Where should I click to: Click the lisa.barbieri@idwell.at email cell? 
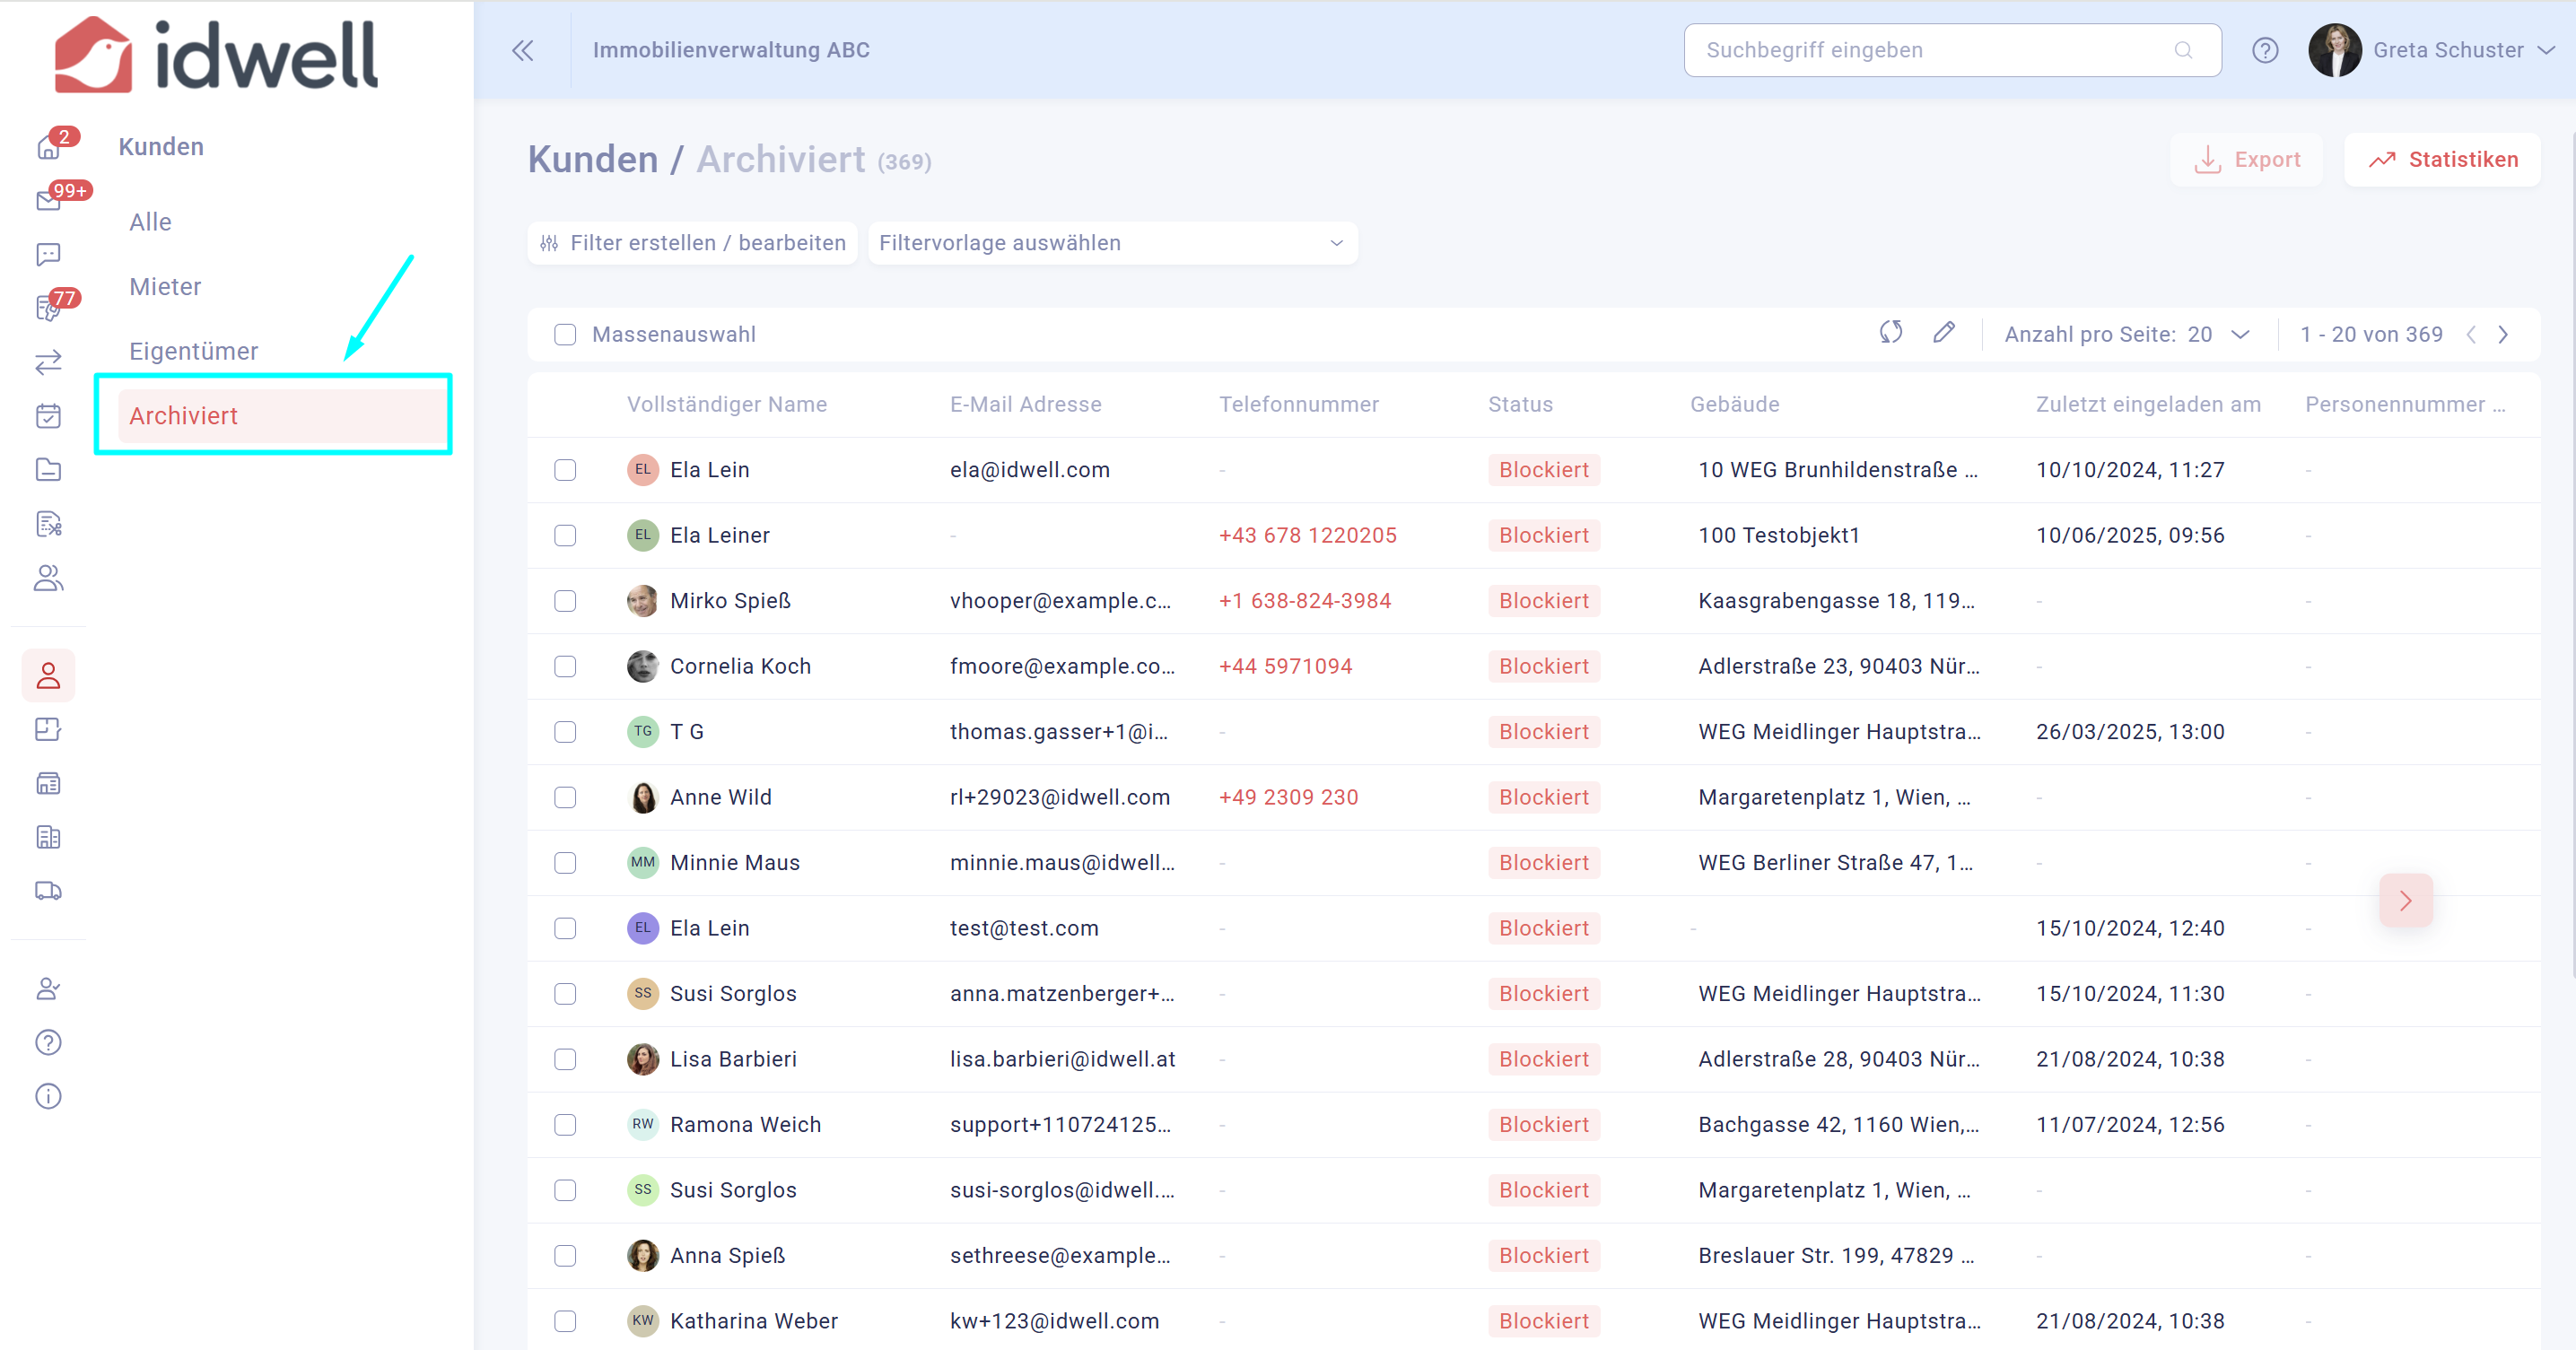(x=1062, y=1059)
